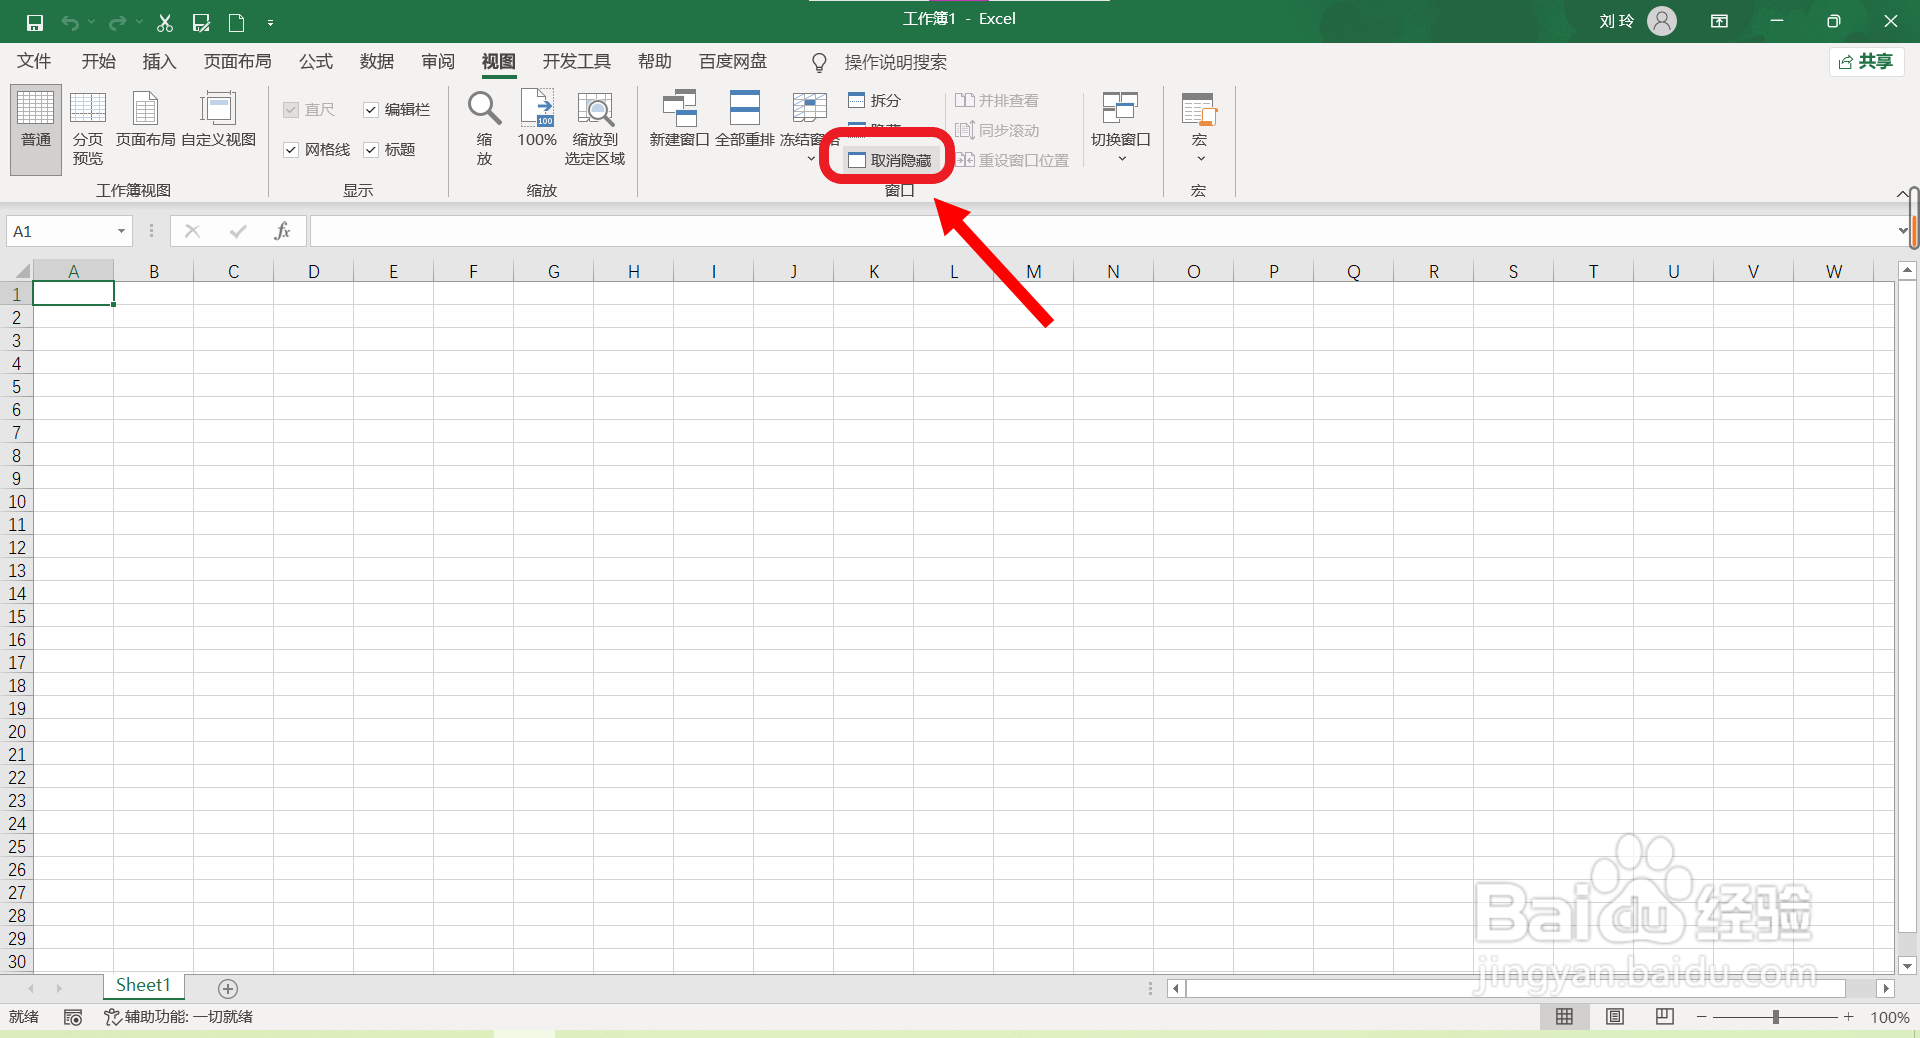This screenshot has width=1920, height=1038.
Task: Click 全部重排 (Arrange All)
Action: click(x=745, y=118)
